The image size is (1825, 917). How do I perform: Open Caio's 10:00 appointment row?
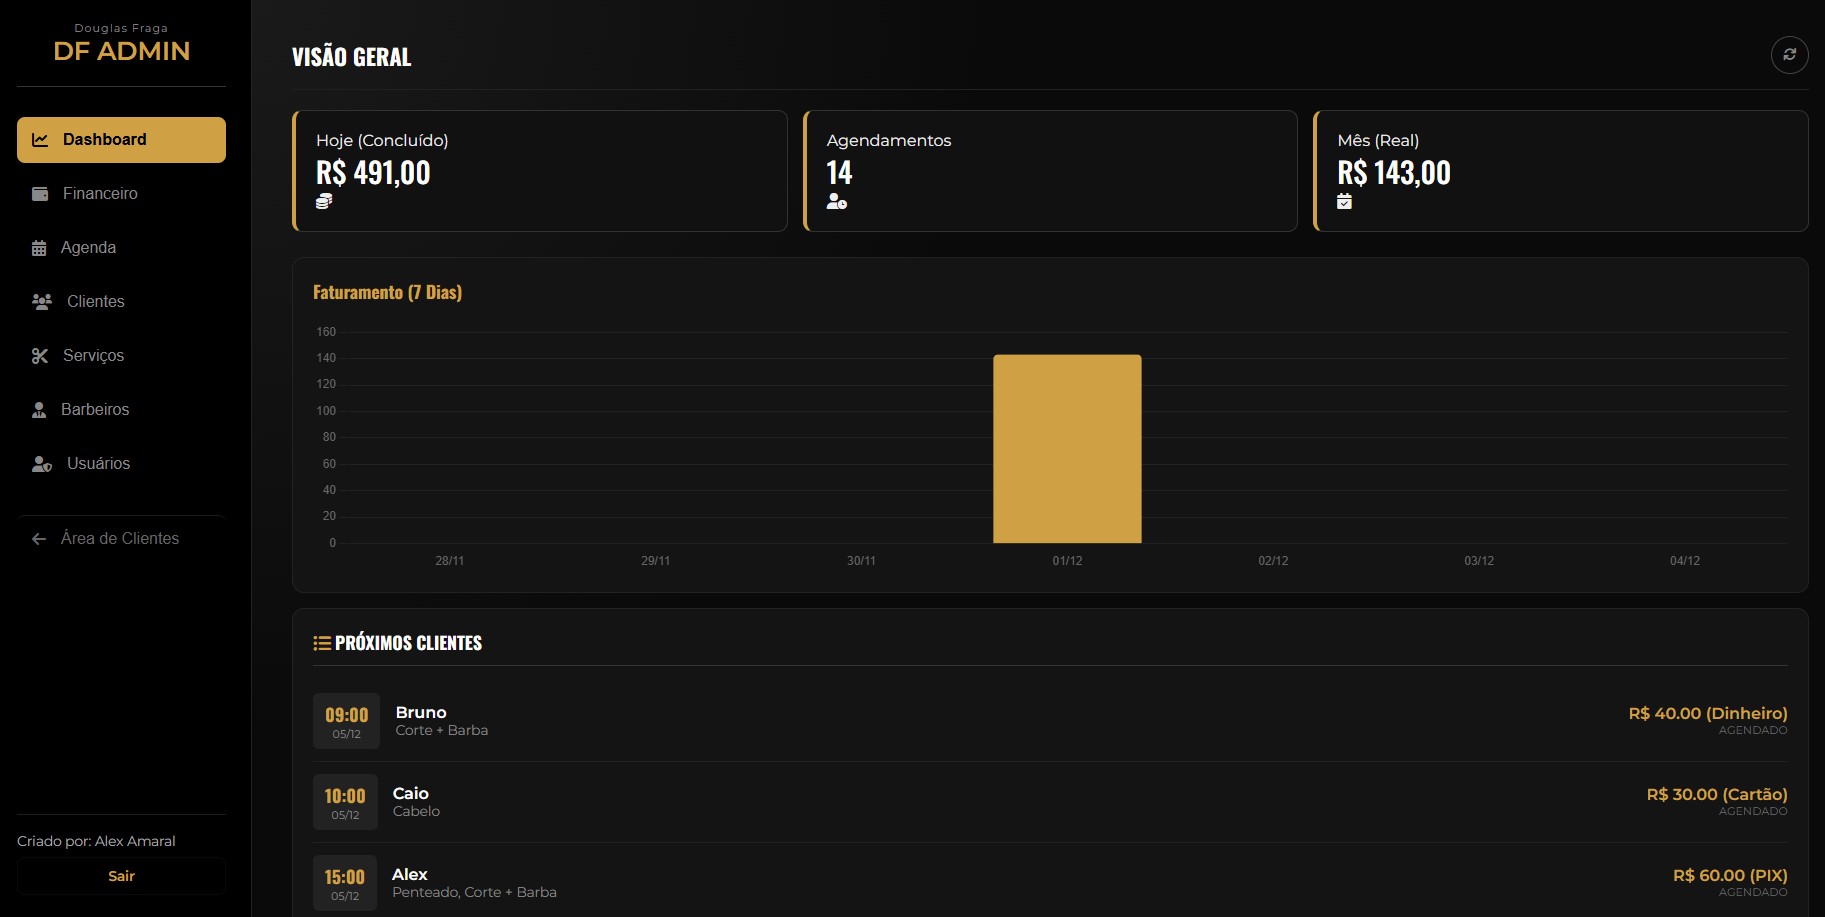pos(1050,802)
